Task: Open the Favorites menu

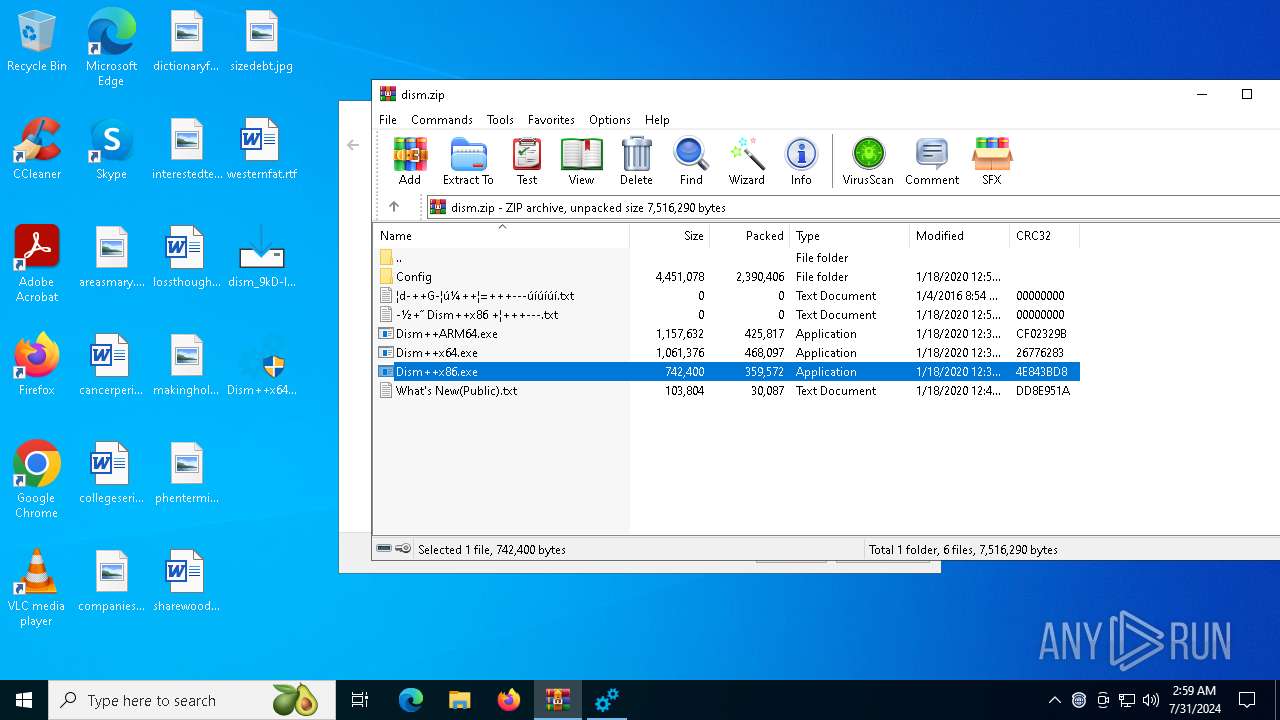Action: coord(551,119)
